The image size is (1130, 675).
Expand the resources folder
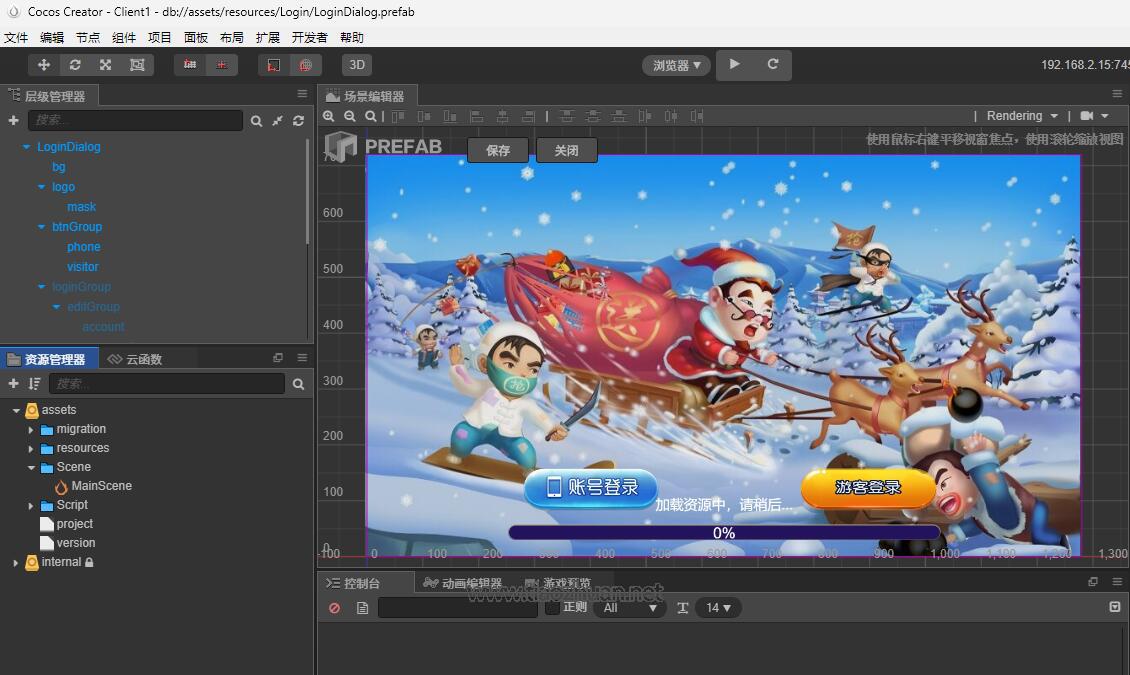pyautogui.click(x=31, y=449)
